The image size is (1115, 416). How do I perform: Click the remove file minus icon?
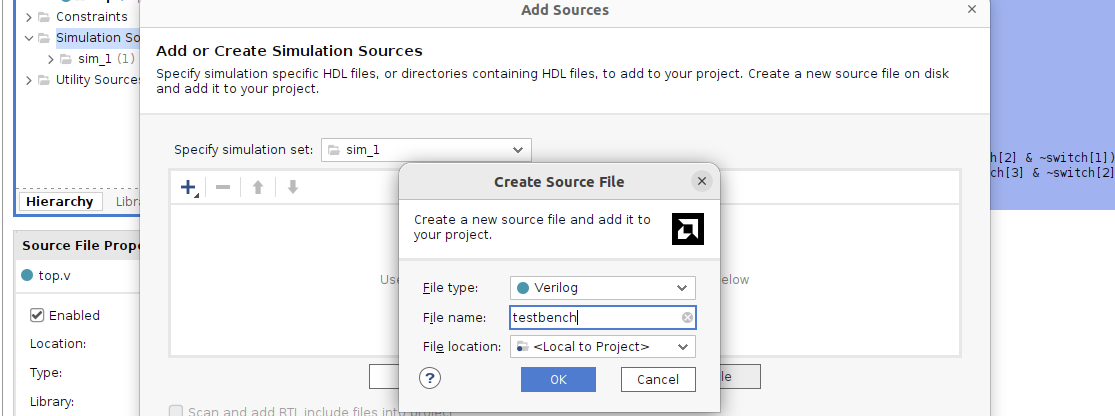pyautogui.click(x=223, y=187)
